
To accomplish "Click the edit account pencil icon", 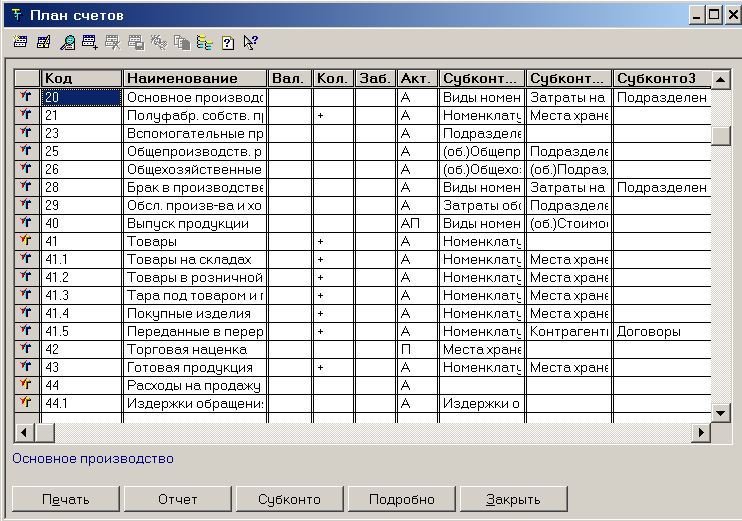I will tap(43, 42).
